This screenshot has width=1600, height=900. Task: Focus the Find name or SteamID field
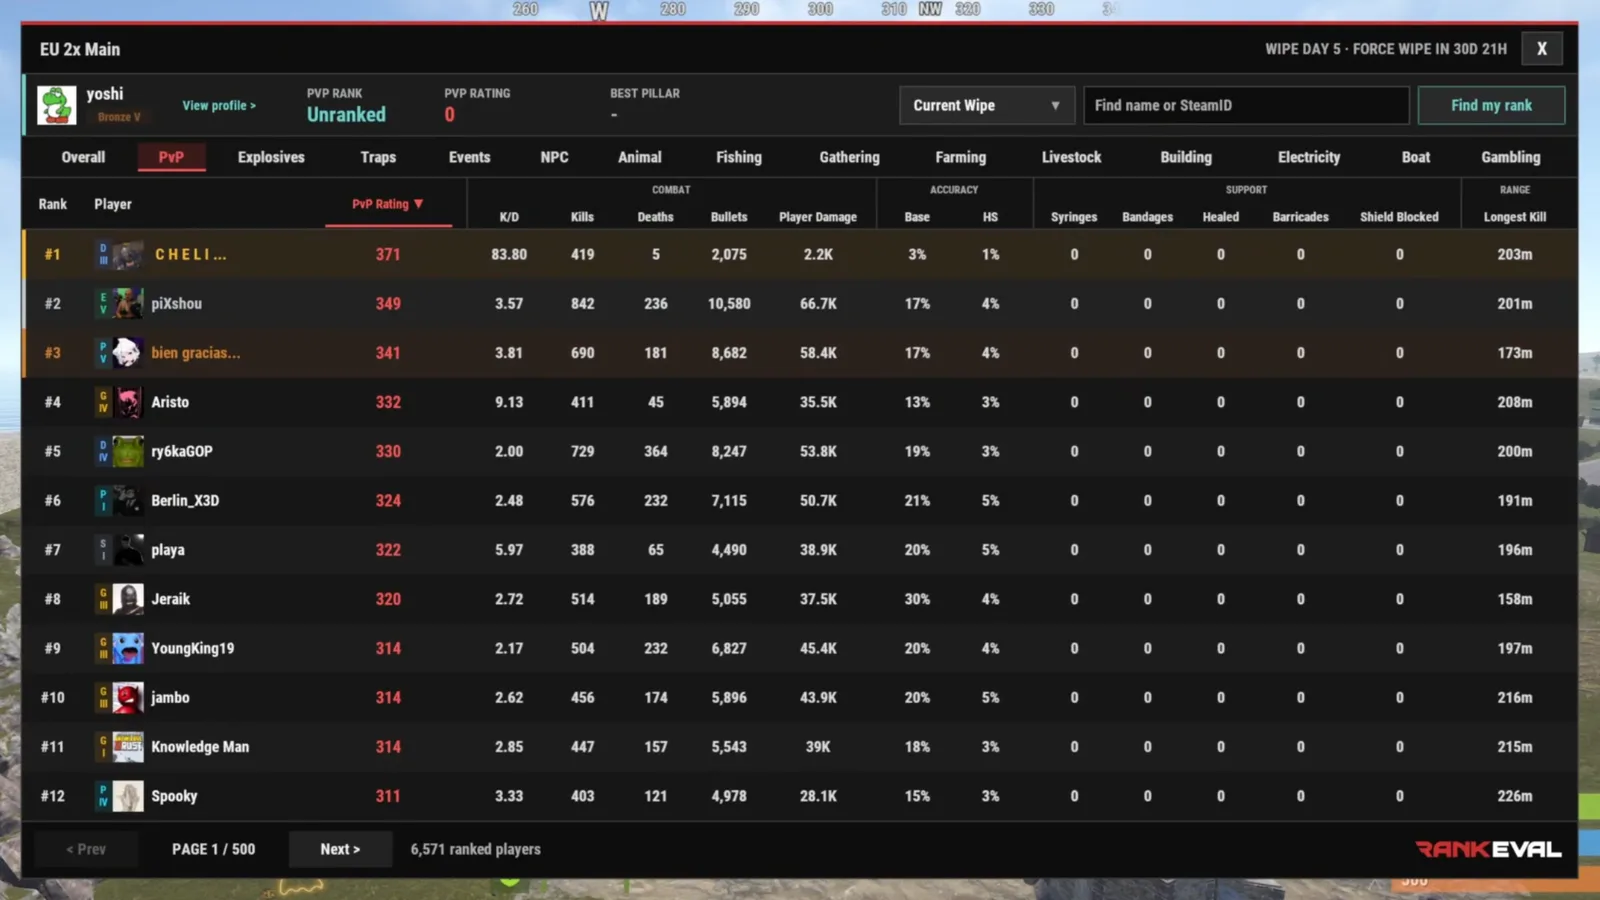coord(1246,105)
